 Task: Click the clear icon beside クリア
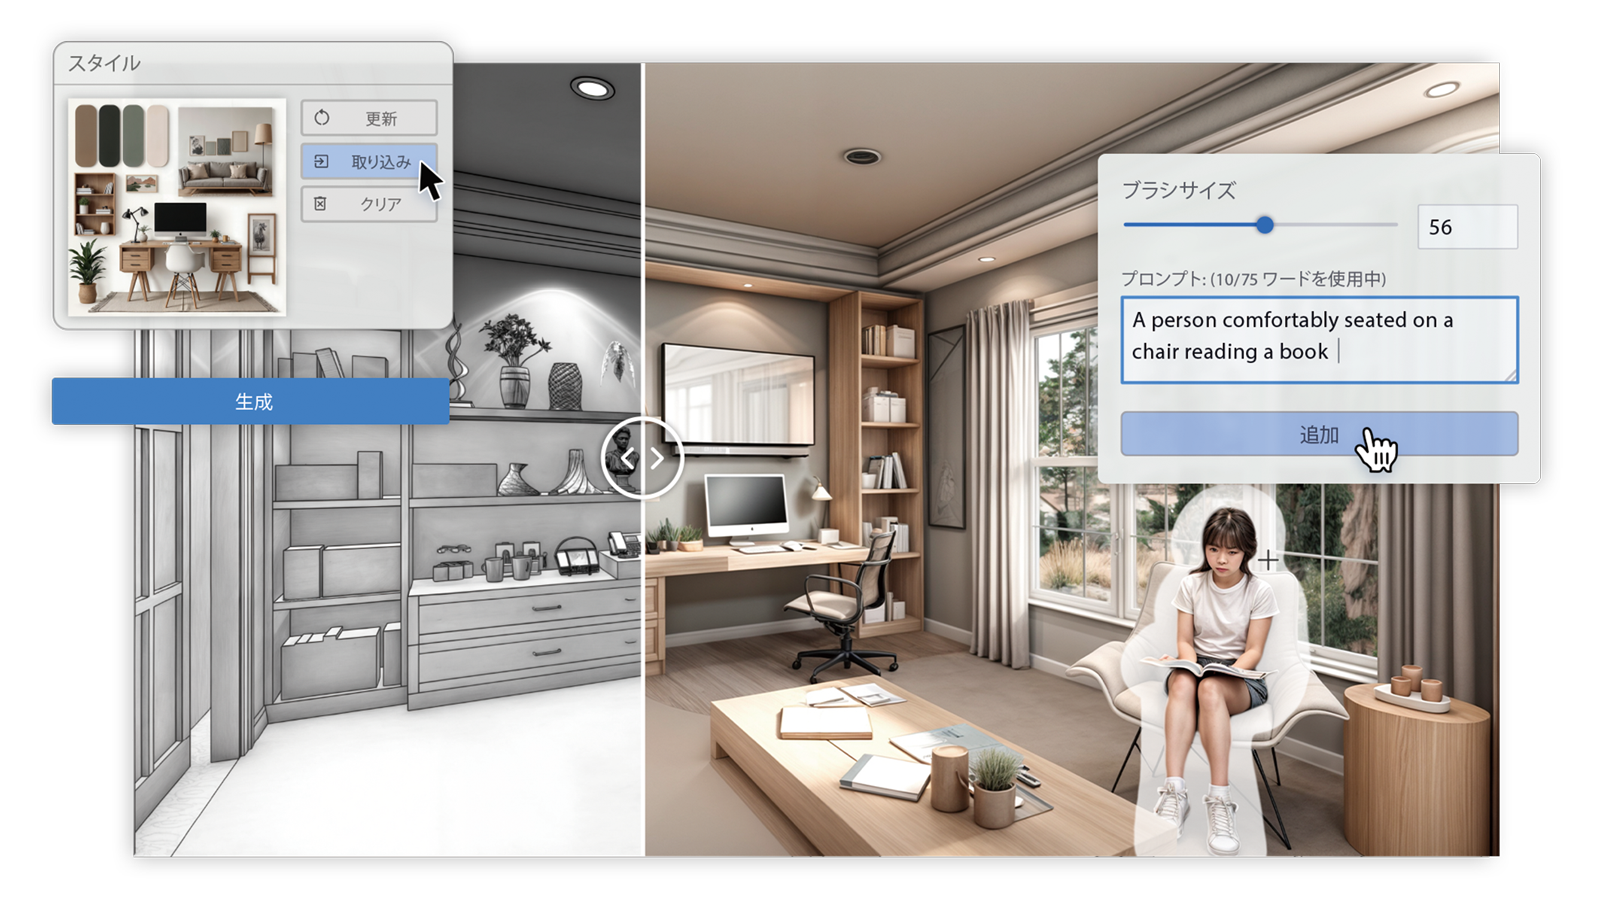point(321,204)
